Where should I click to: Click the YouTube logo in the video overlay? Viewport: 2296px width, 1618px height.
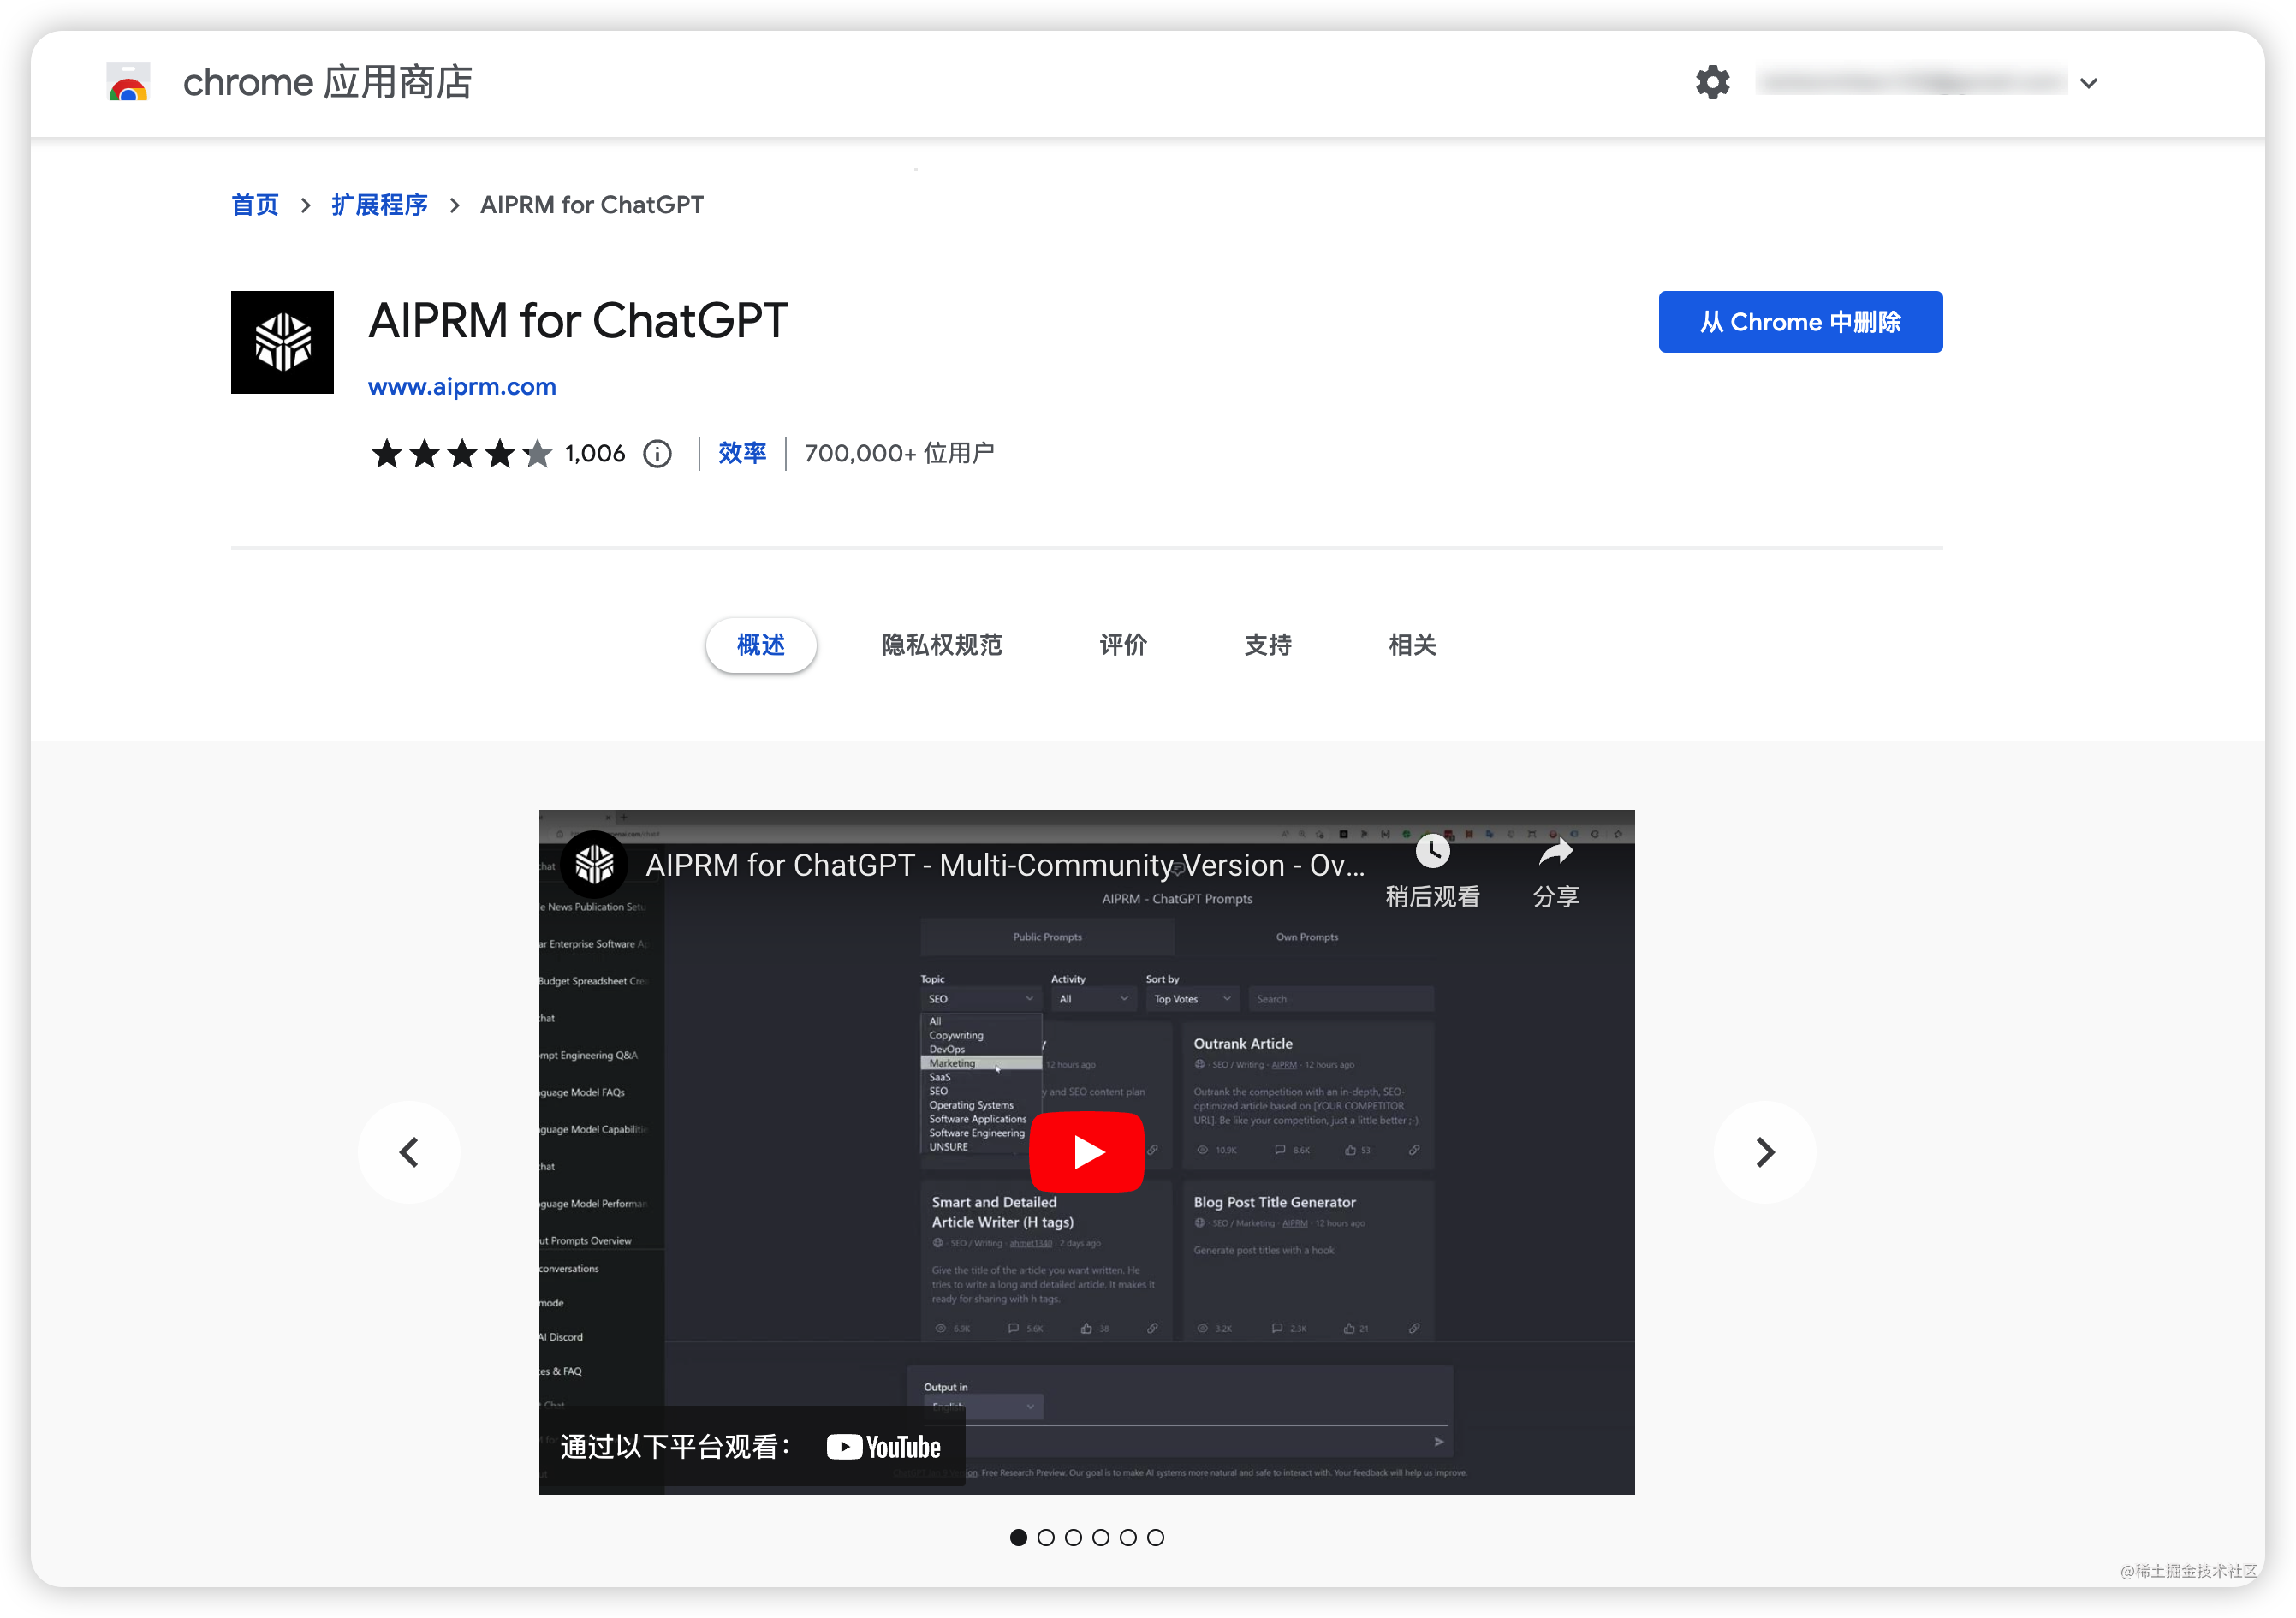(x=884, y=1446)
